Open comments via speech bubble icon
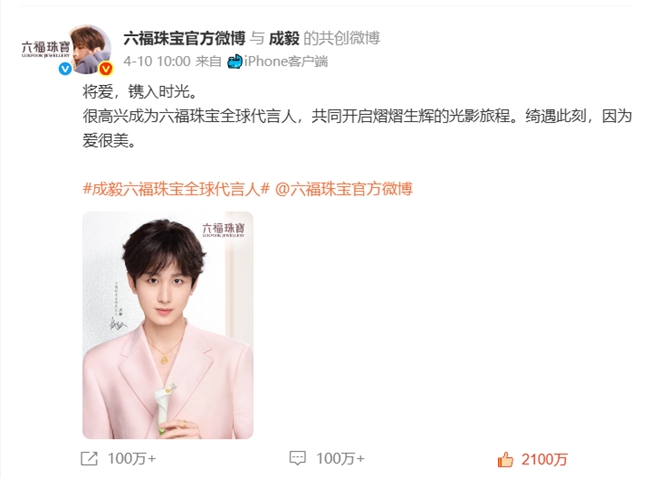Screen dimensions: 650x478 298,458
